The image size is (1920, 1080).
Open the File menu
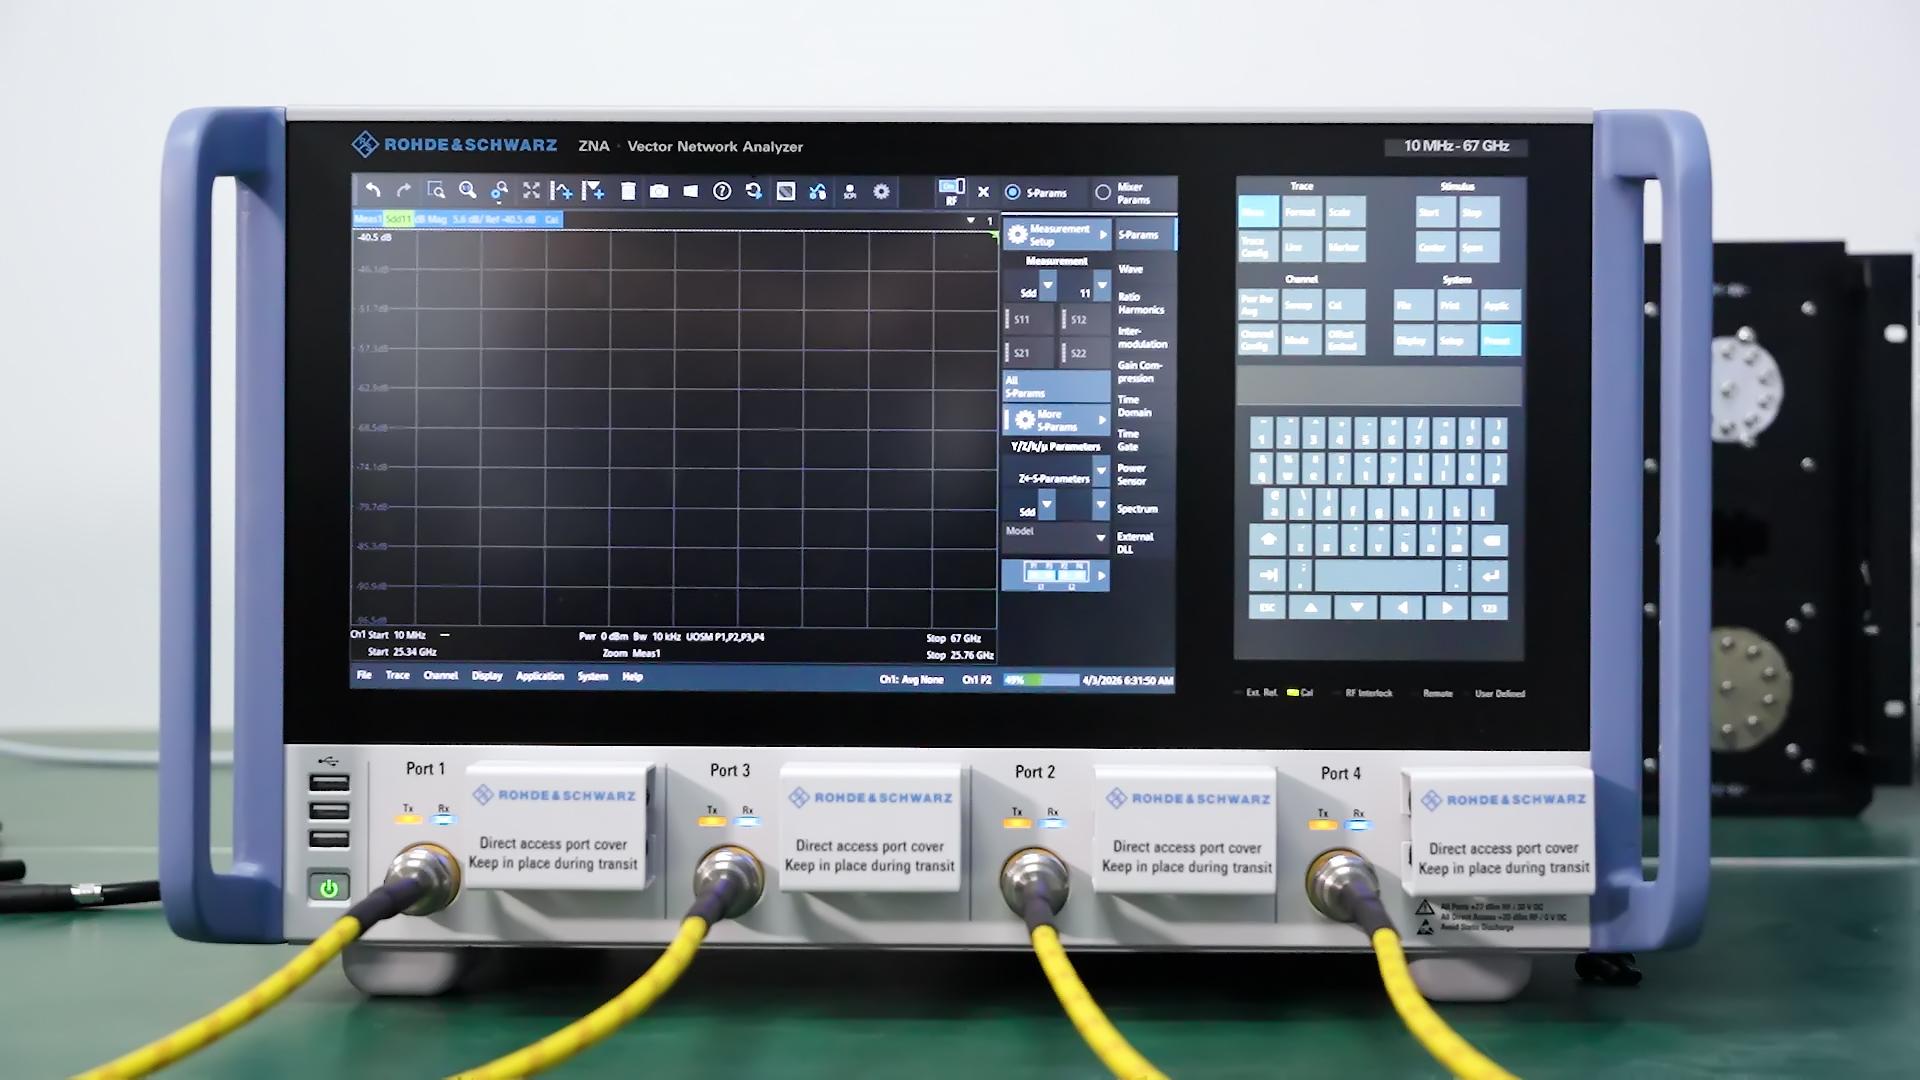364,675
